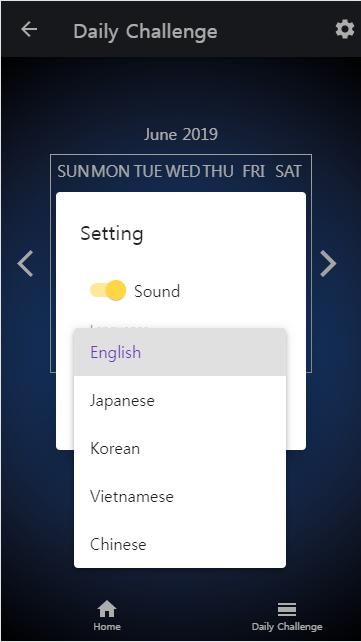Select English from language list
The image size is (361, 642).
(180, 352)
